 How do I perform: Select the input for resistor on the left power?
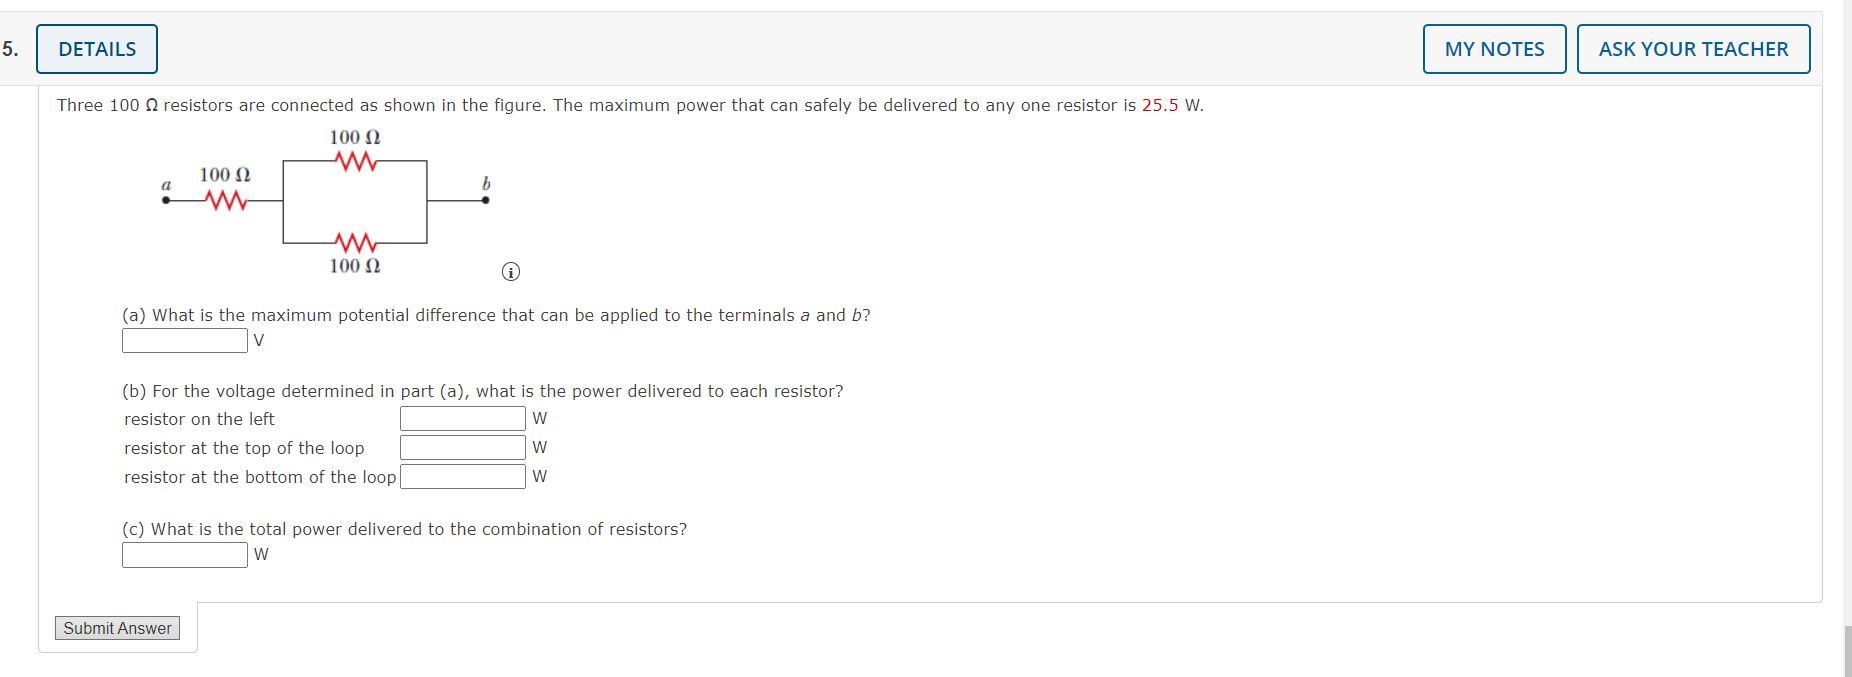click(462, 418)
